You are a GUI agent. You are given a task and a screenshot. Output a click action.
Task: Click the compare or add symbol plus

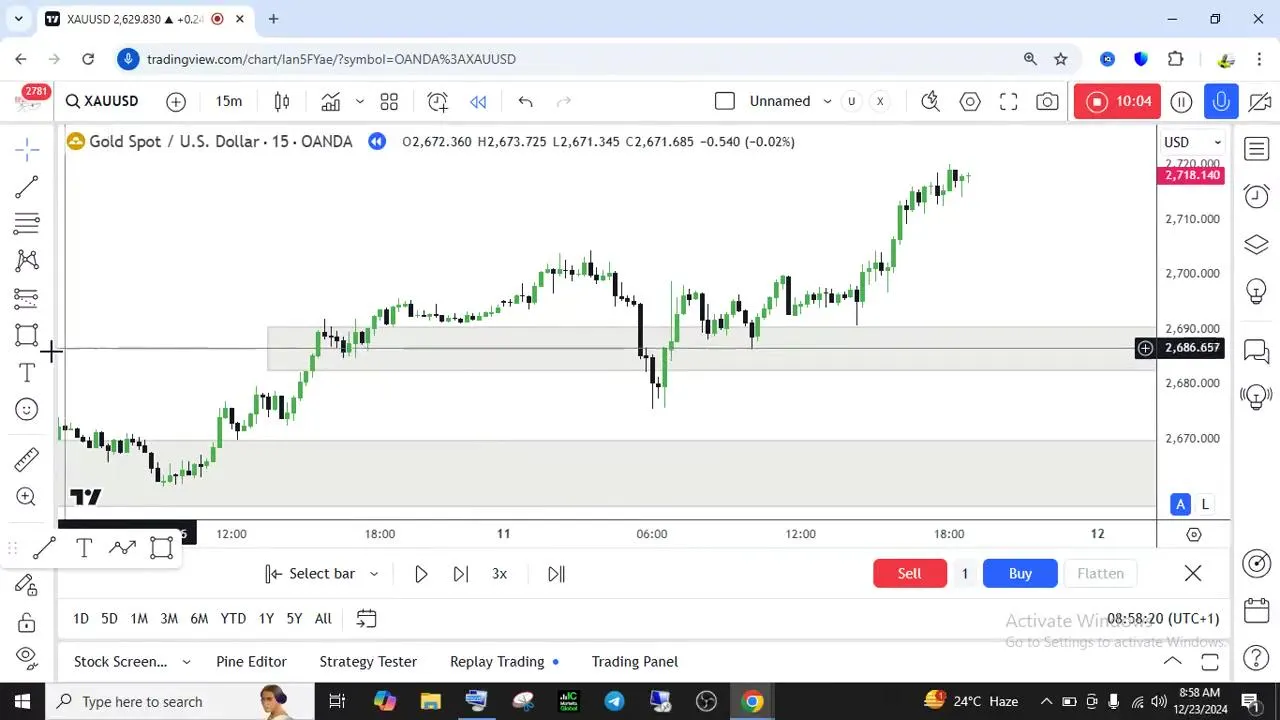click(176, 101)
